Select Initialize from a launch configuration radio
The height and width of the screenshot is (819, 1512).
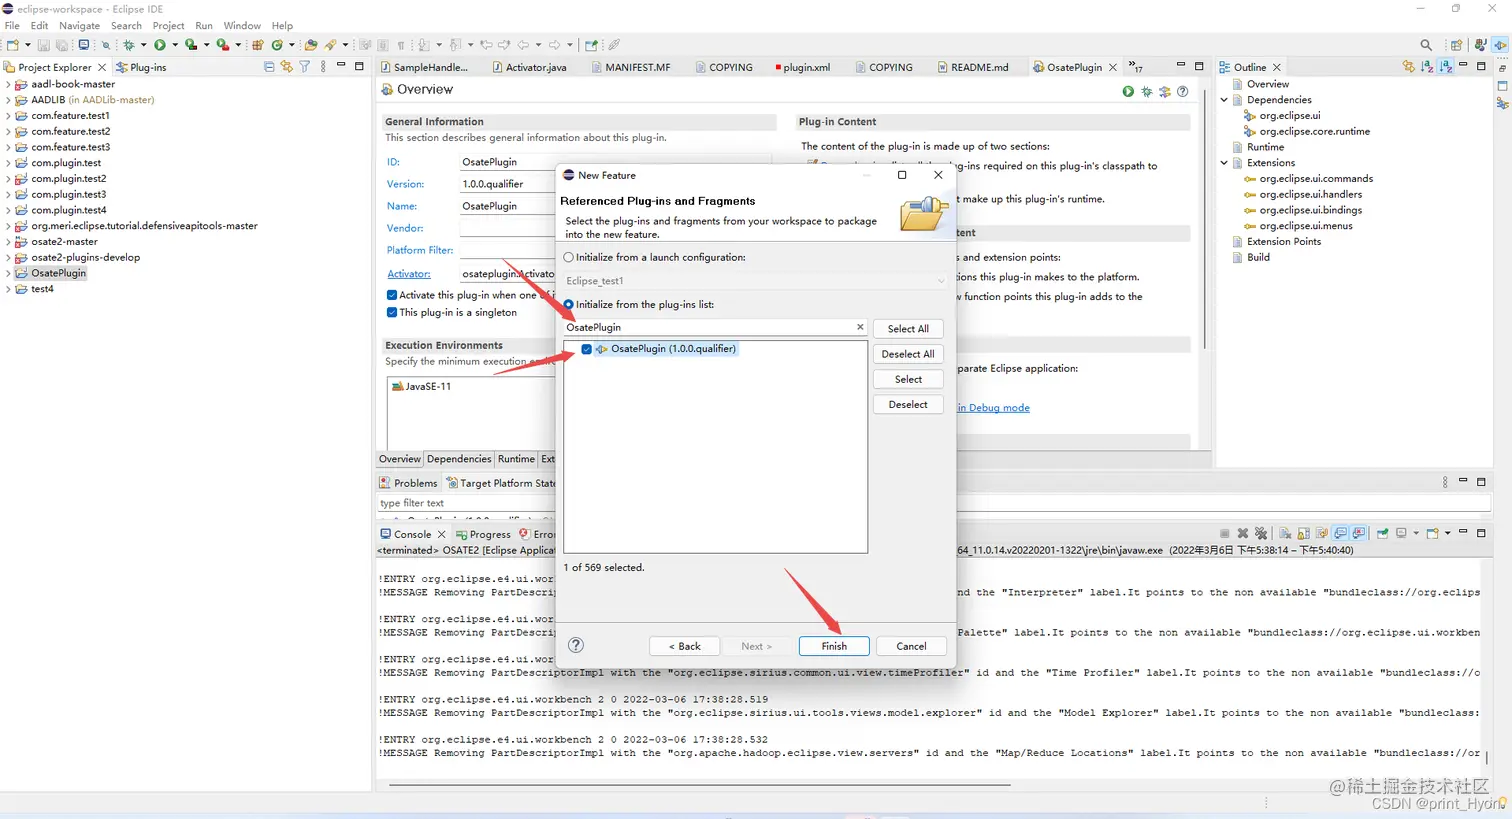(569, 257)
